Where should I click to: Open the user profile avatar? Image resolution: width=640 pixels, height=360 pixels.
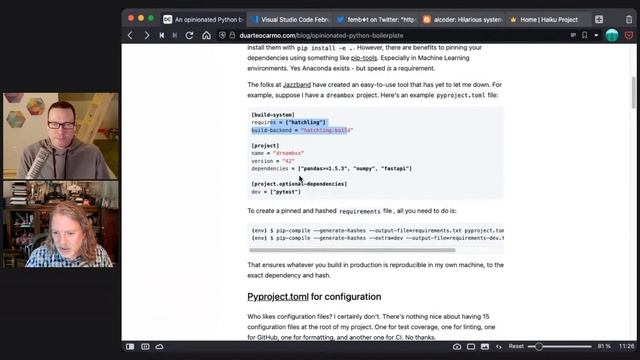(612, 36)
